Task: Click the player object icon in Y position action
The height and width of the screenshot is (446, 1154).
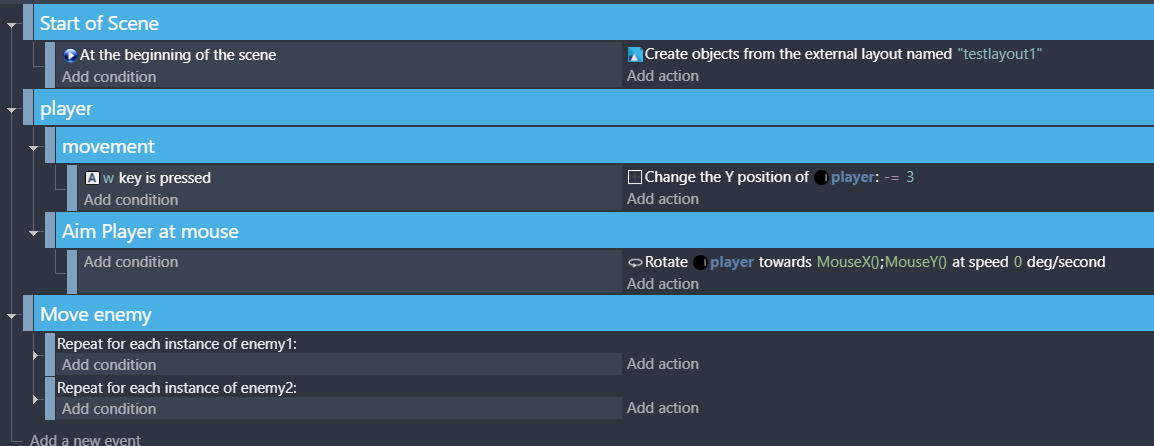Action: pyautogui.click(x=820, y=178)
